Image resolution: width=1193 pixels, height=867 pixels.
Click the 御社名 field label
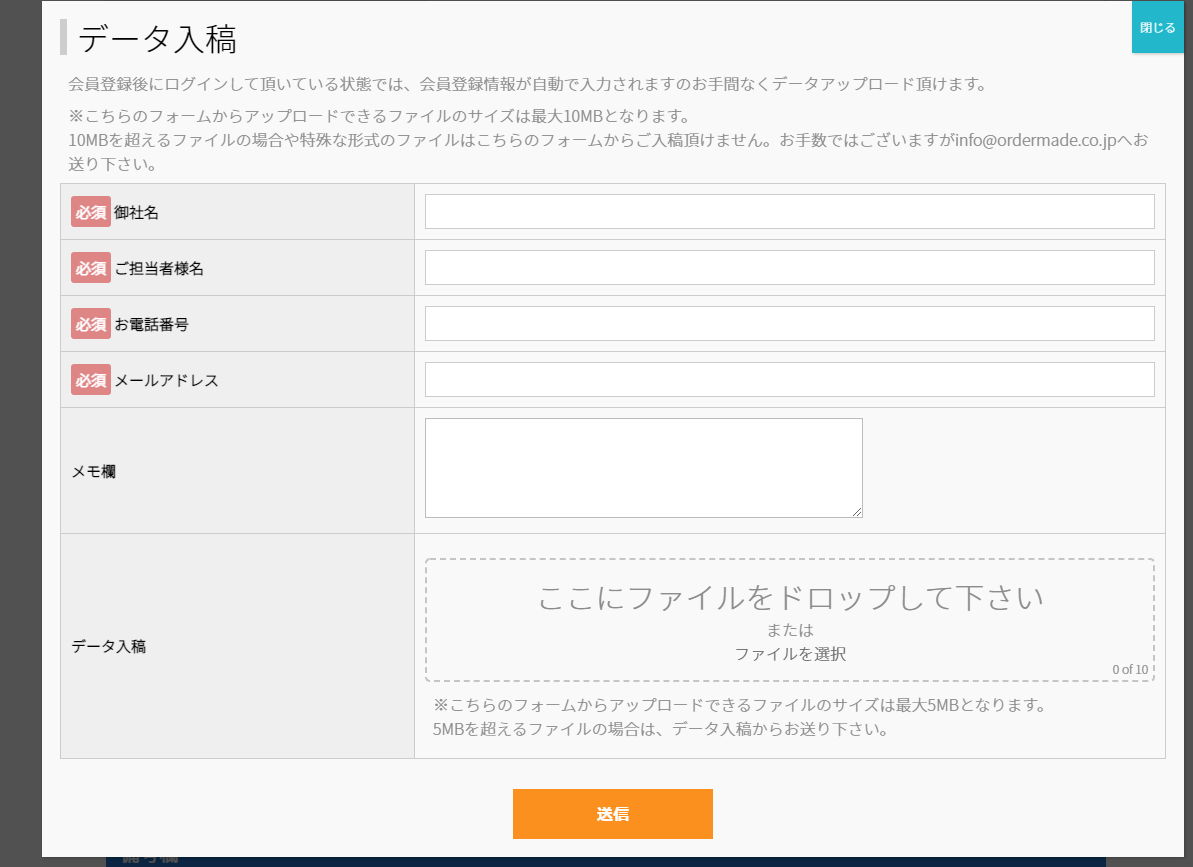(137, 212)
